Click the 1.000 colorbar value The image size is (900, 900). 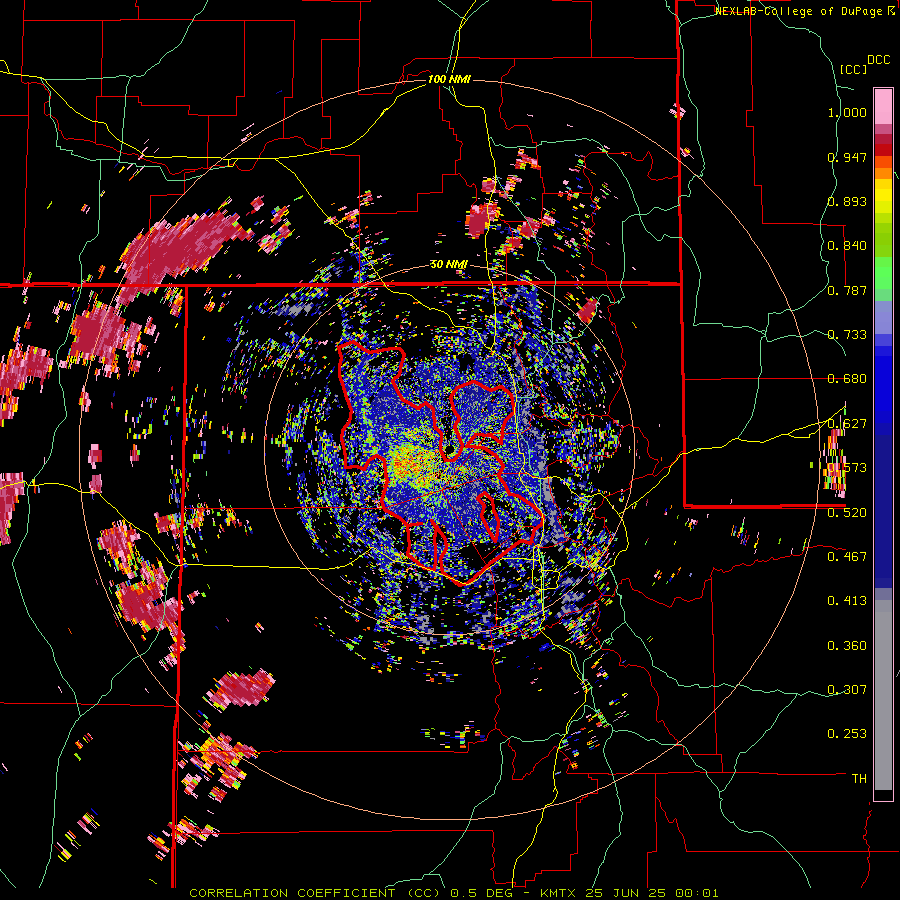tap(847, 112)
